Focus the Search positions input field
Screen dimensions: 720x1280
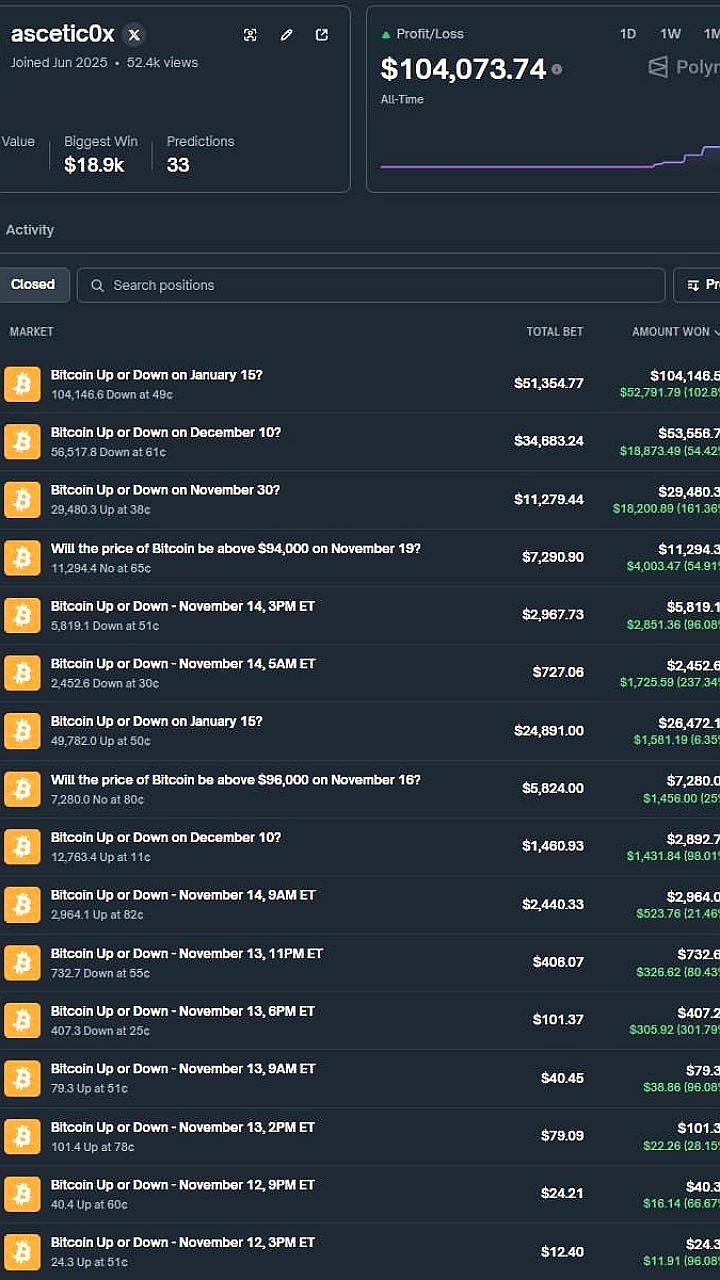click(380, 285)
